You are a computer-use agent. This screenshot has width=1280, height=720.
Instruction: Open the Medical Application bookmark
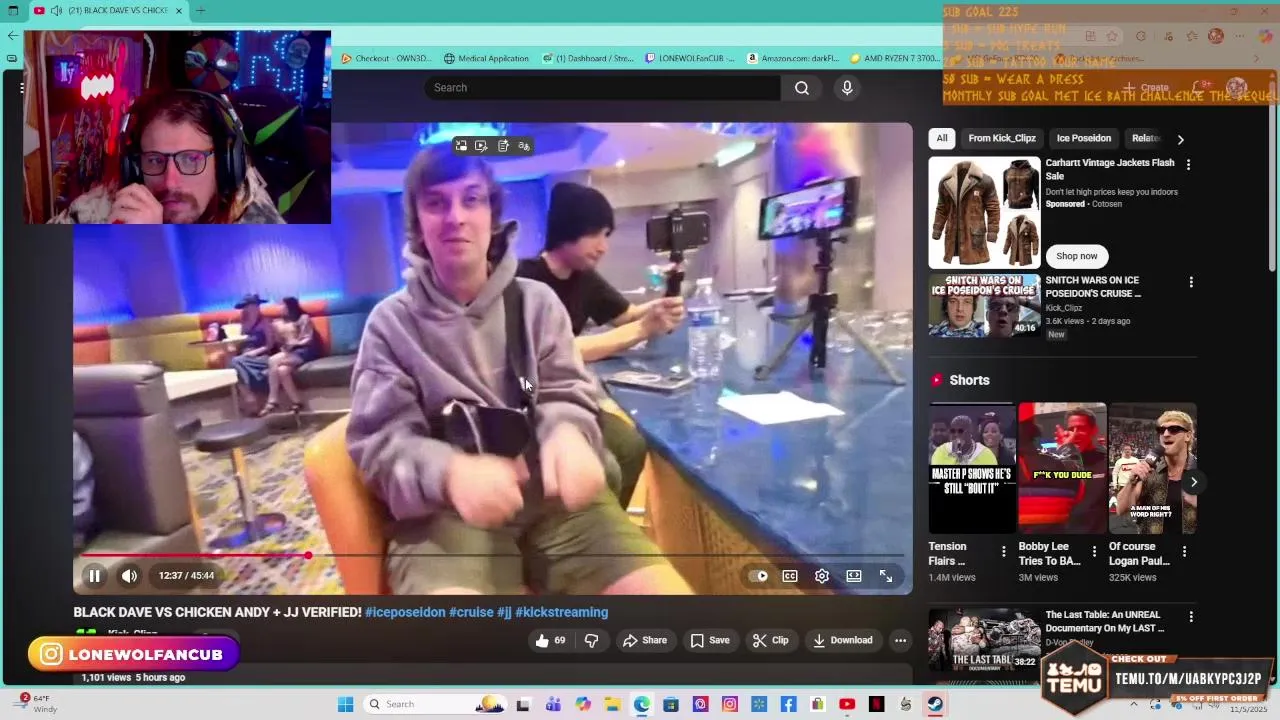tap(486, 58)
